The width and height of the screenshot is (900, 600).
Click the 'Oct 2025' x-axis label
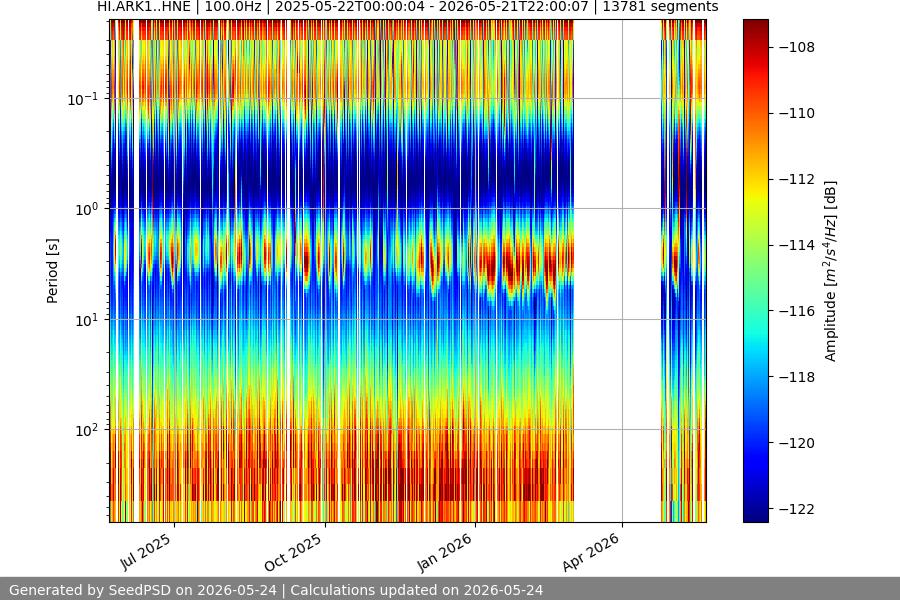[293, 553]
